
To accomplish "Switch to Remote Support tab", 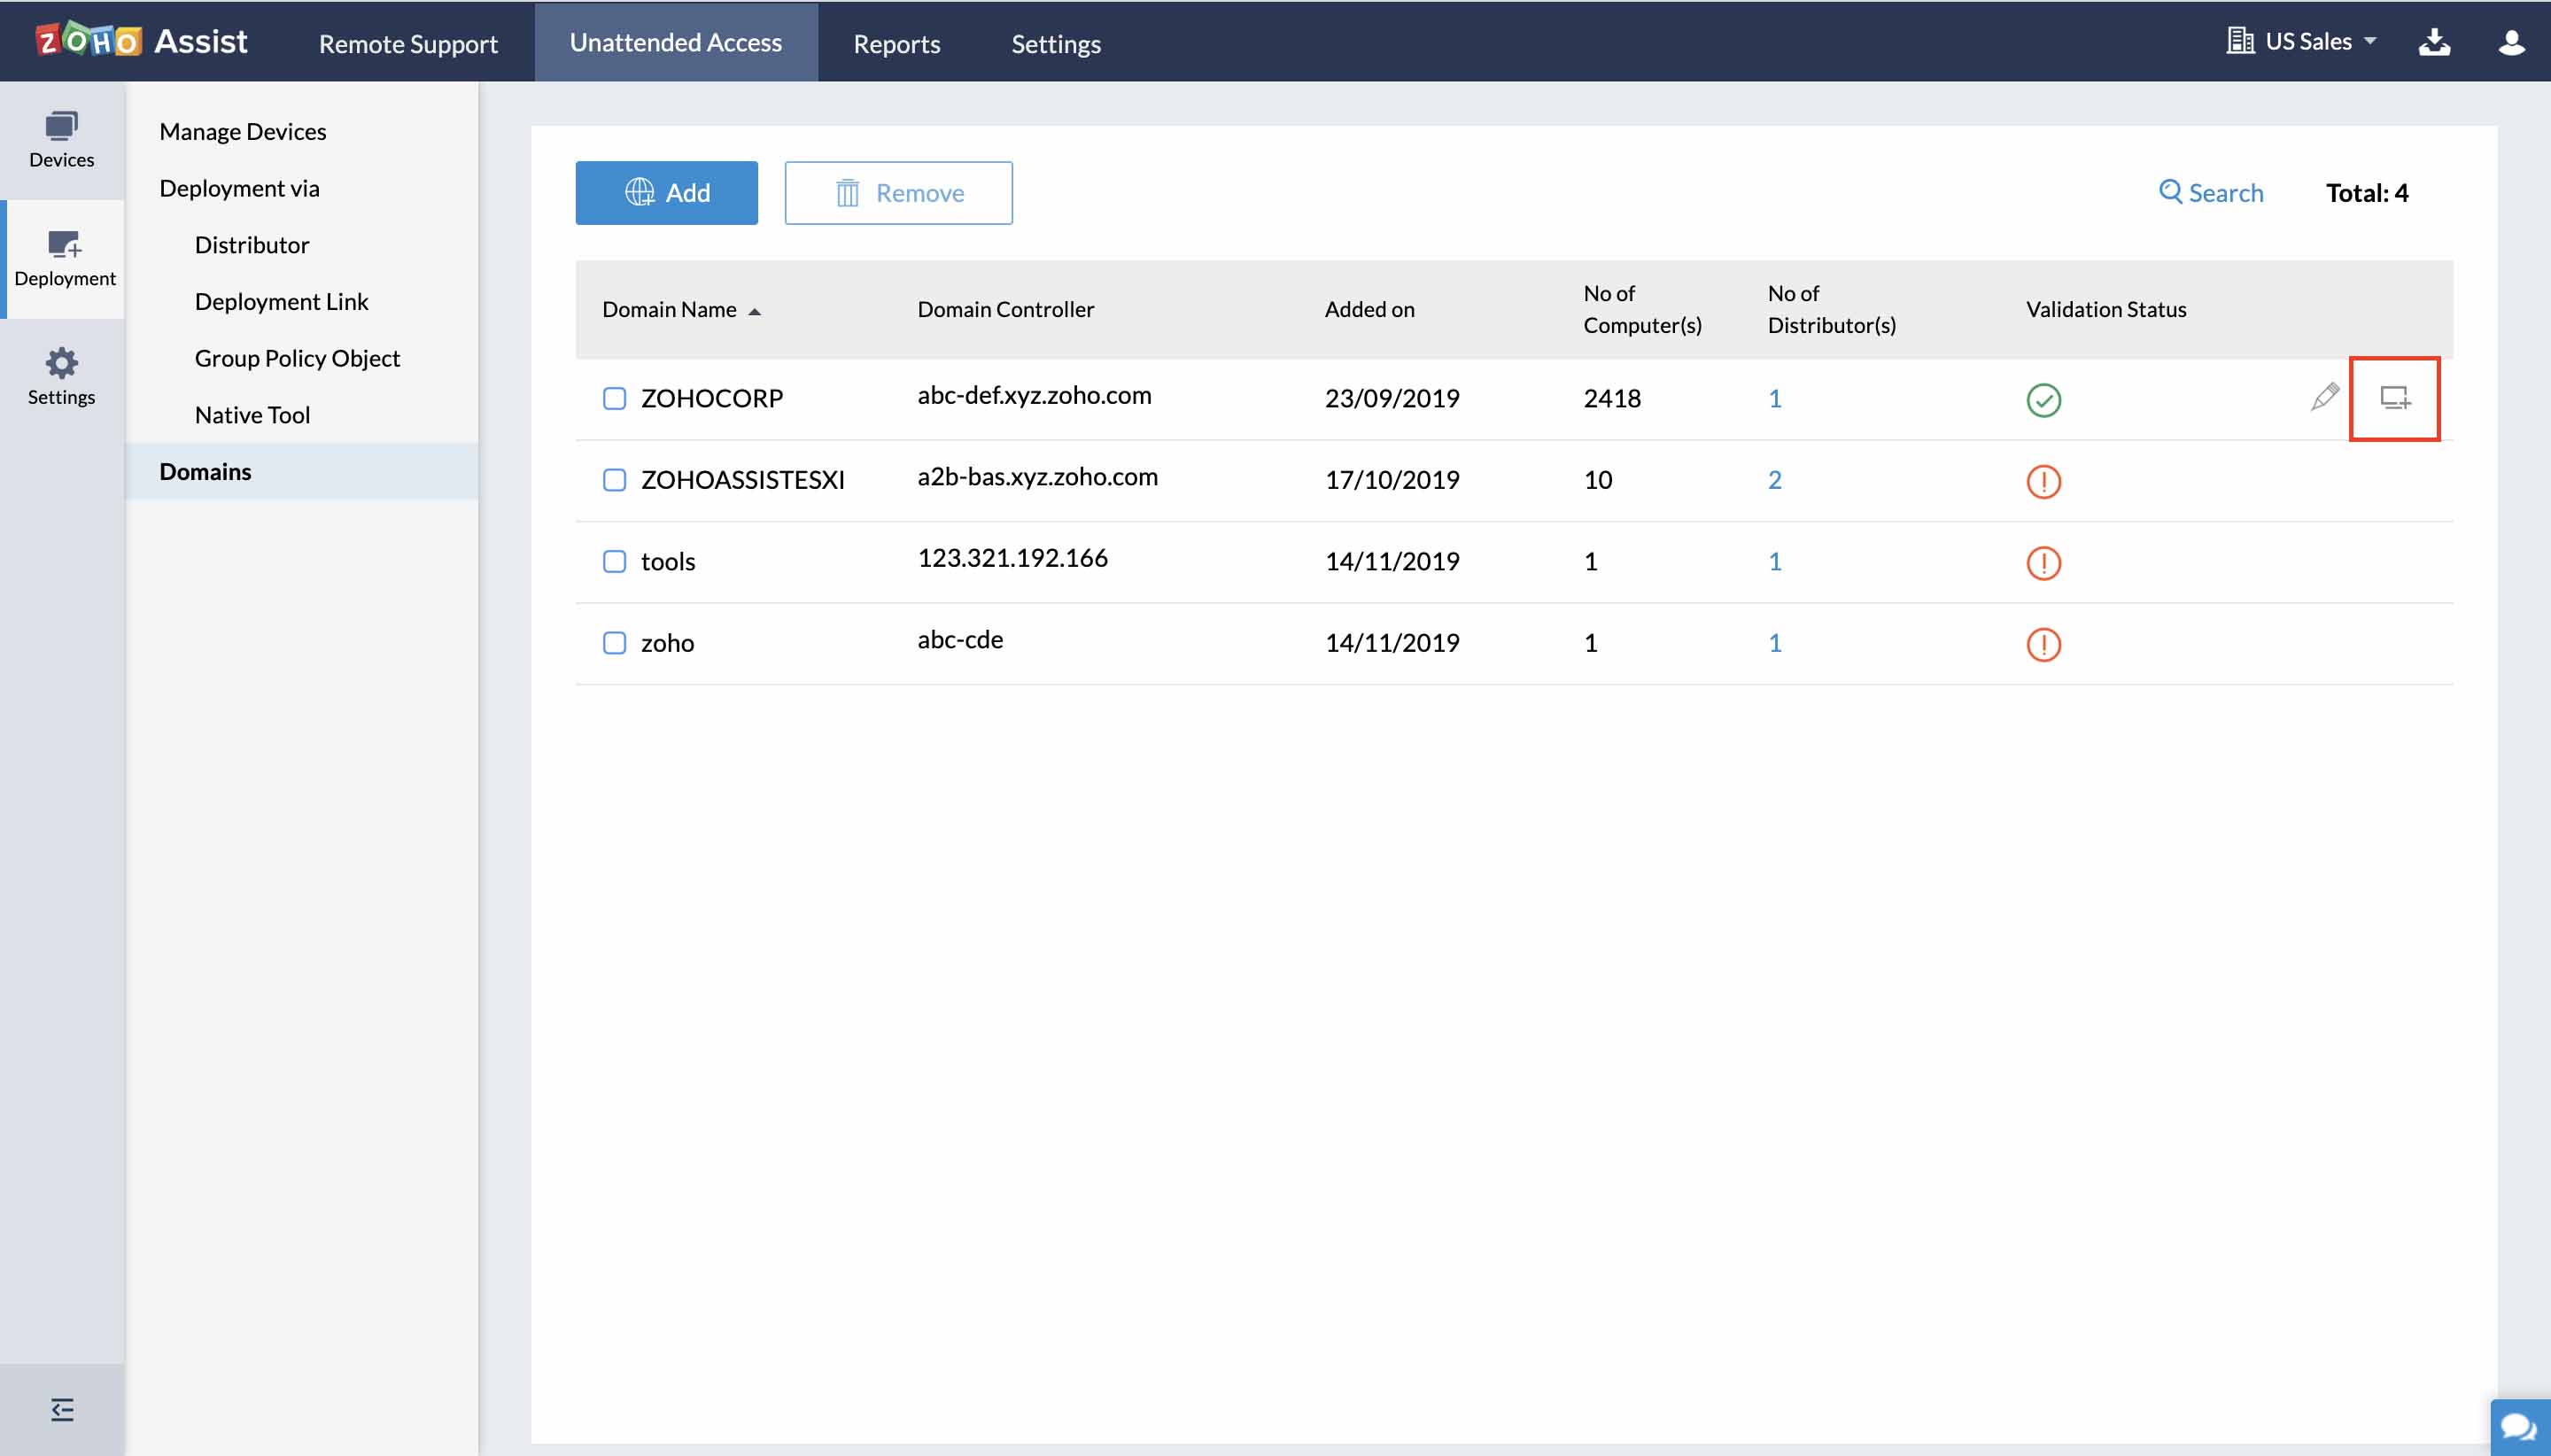I will (408, 43).
